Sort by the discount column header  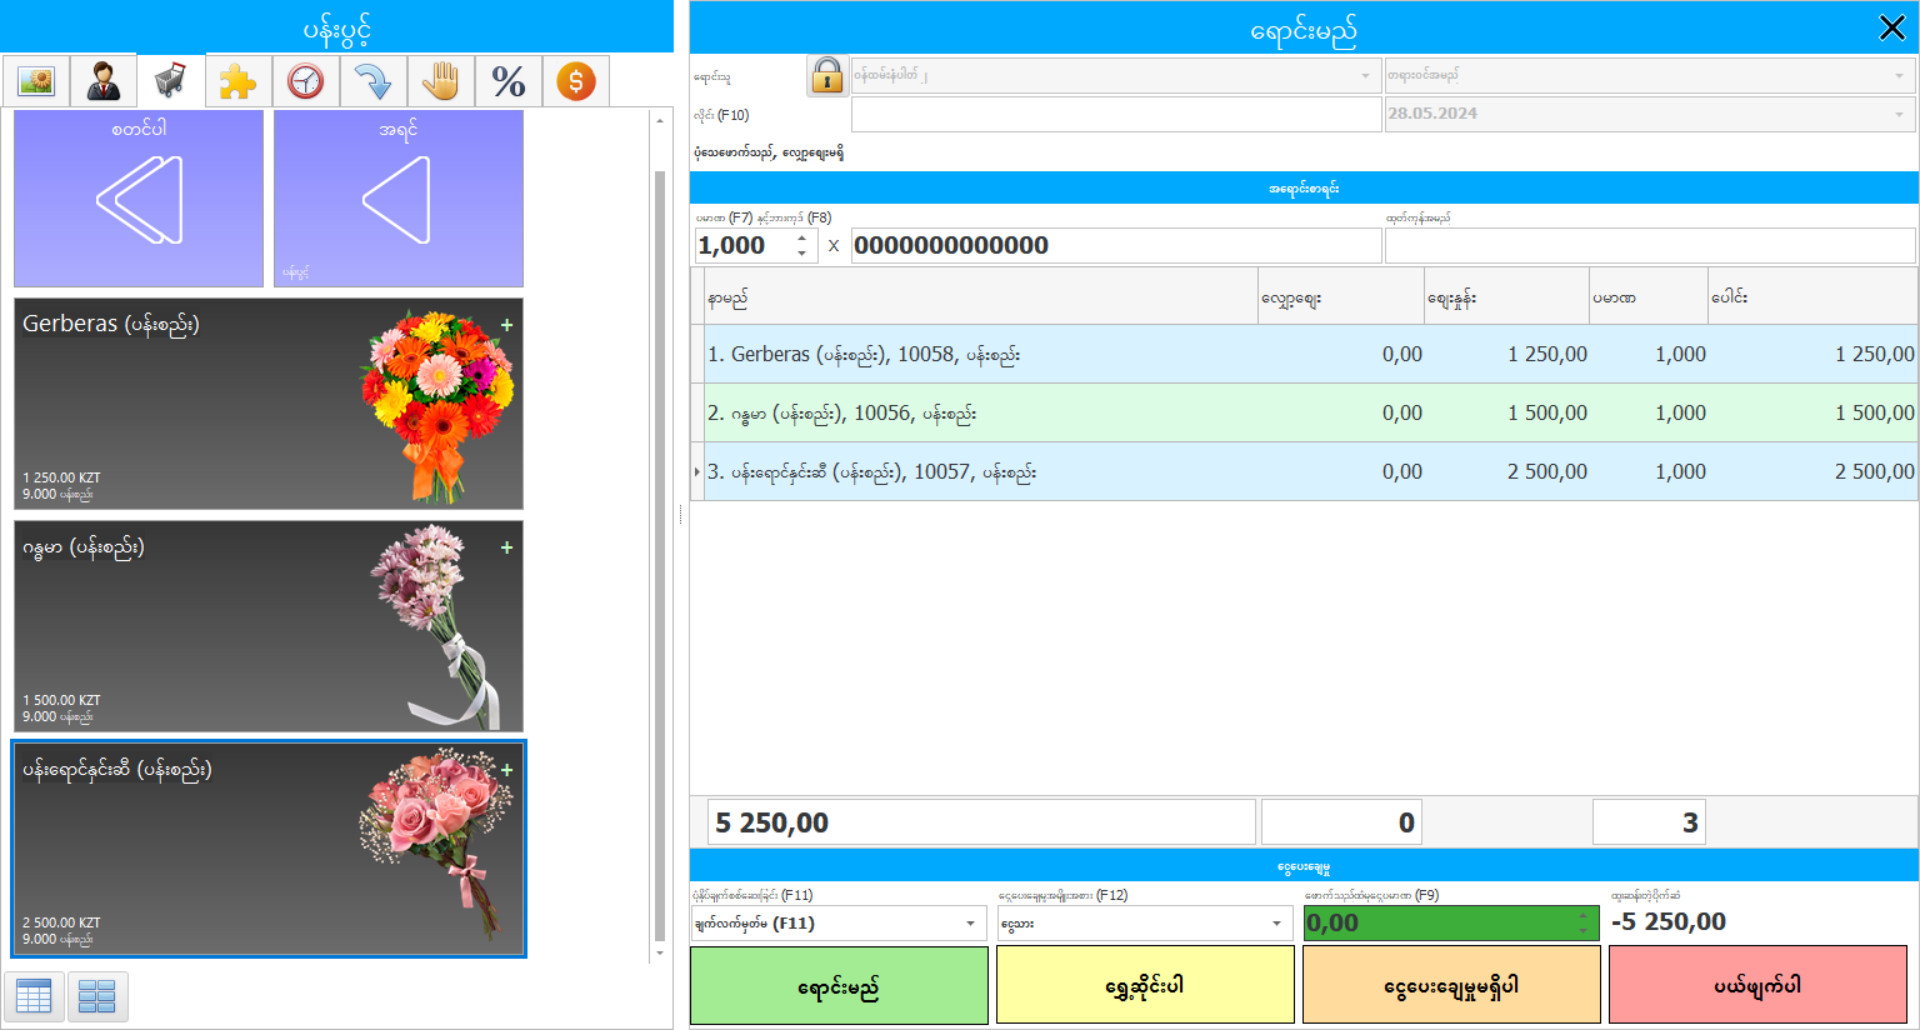pos(1341,297)
